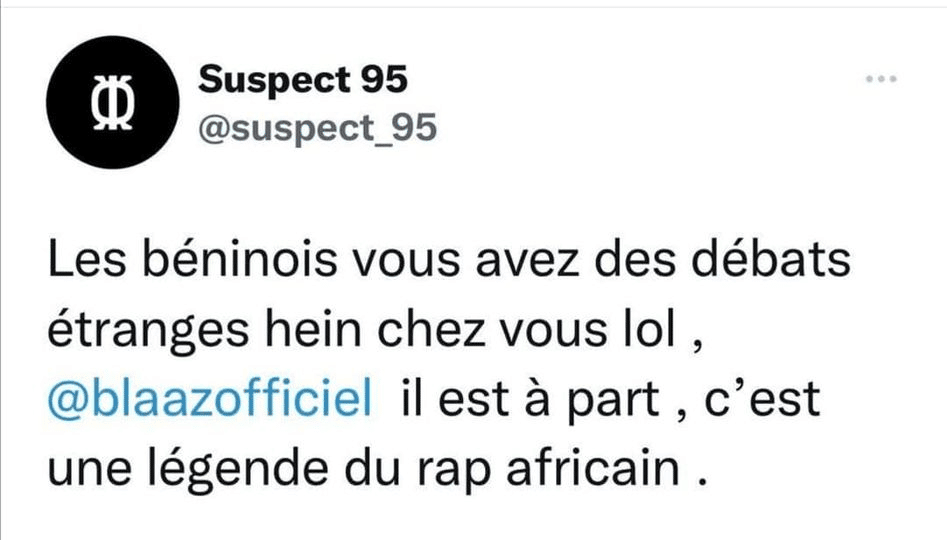
Task: Open the Suspect 95 display name
Action: point(303,81)
